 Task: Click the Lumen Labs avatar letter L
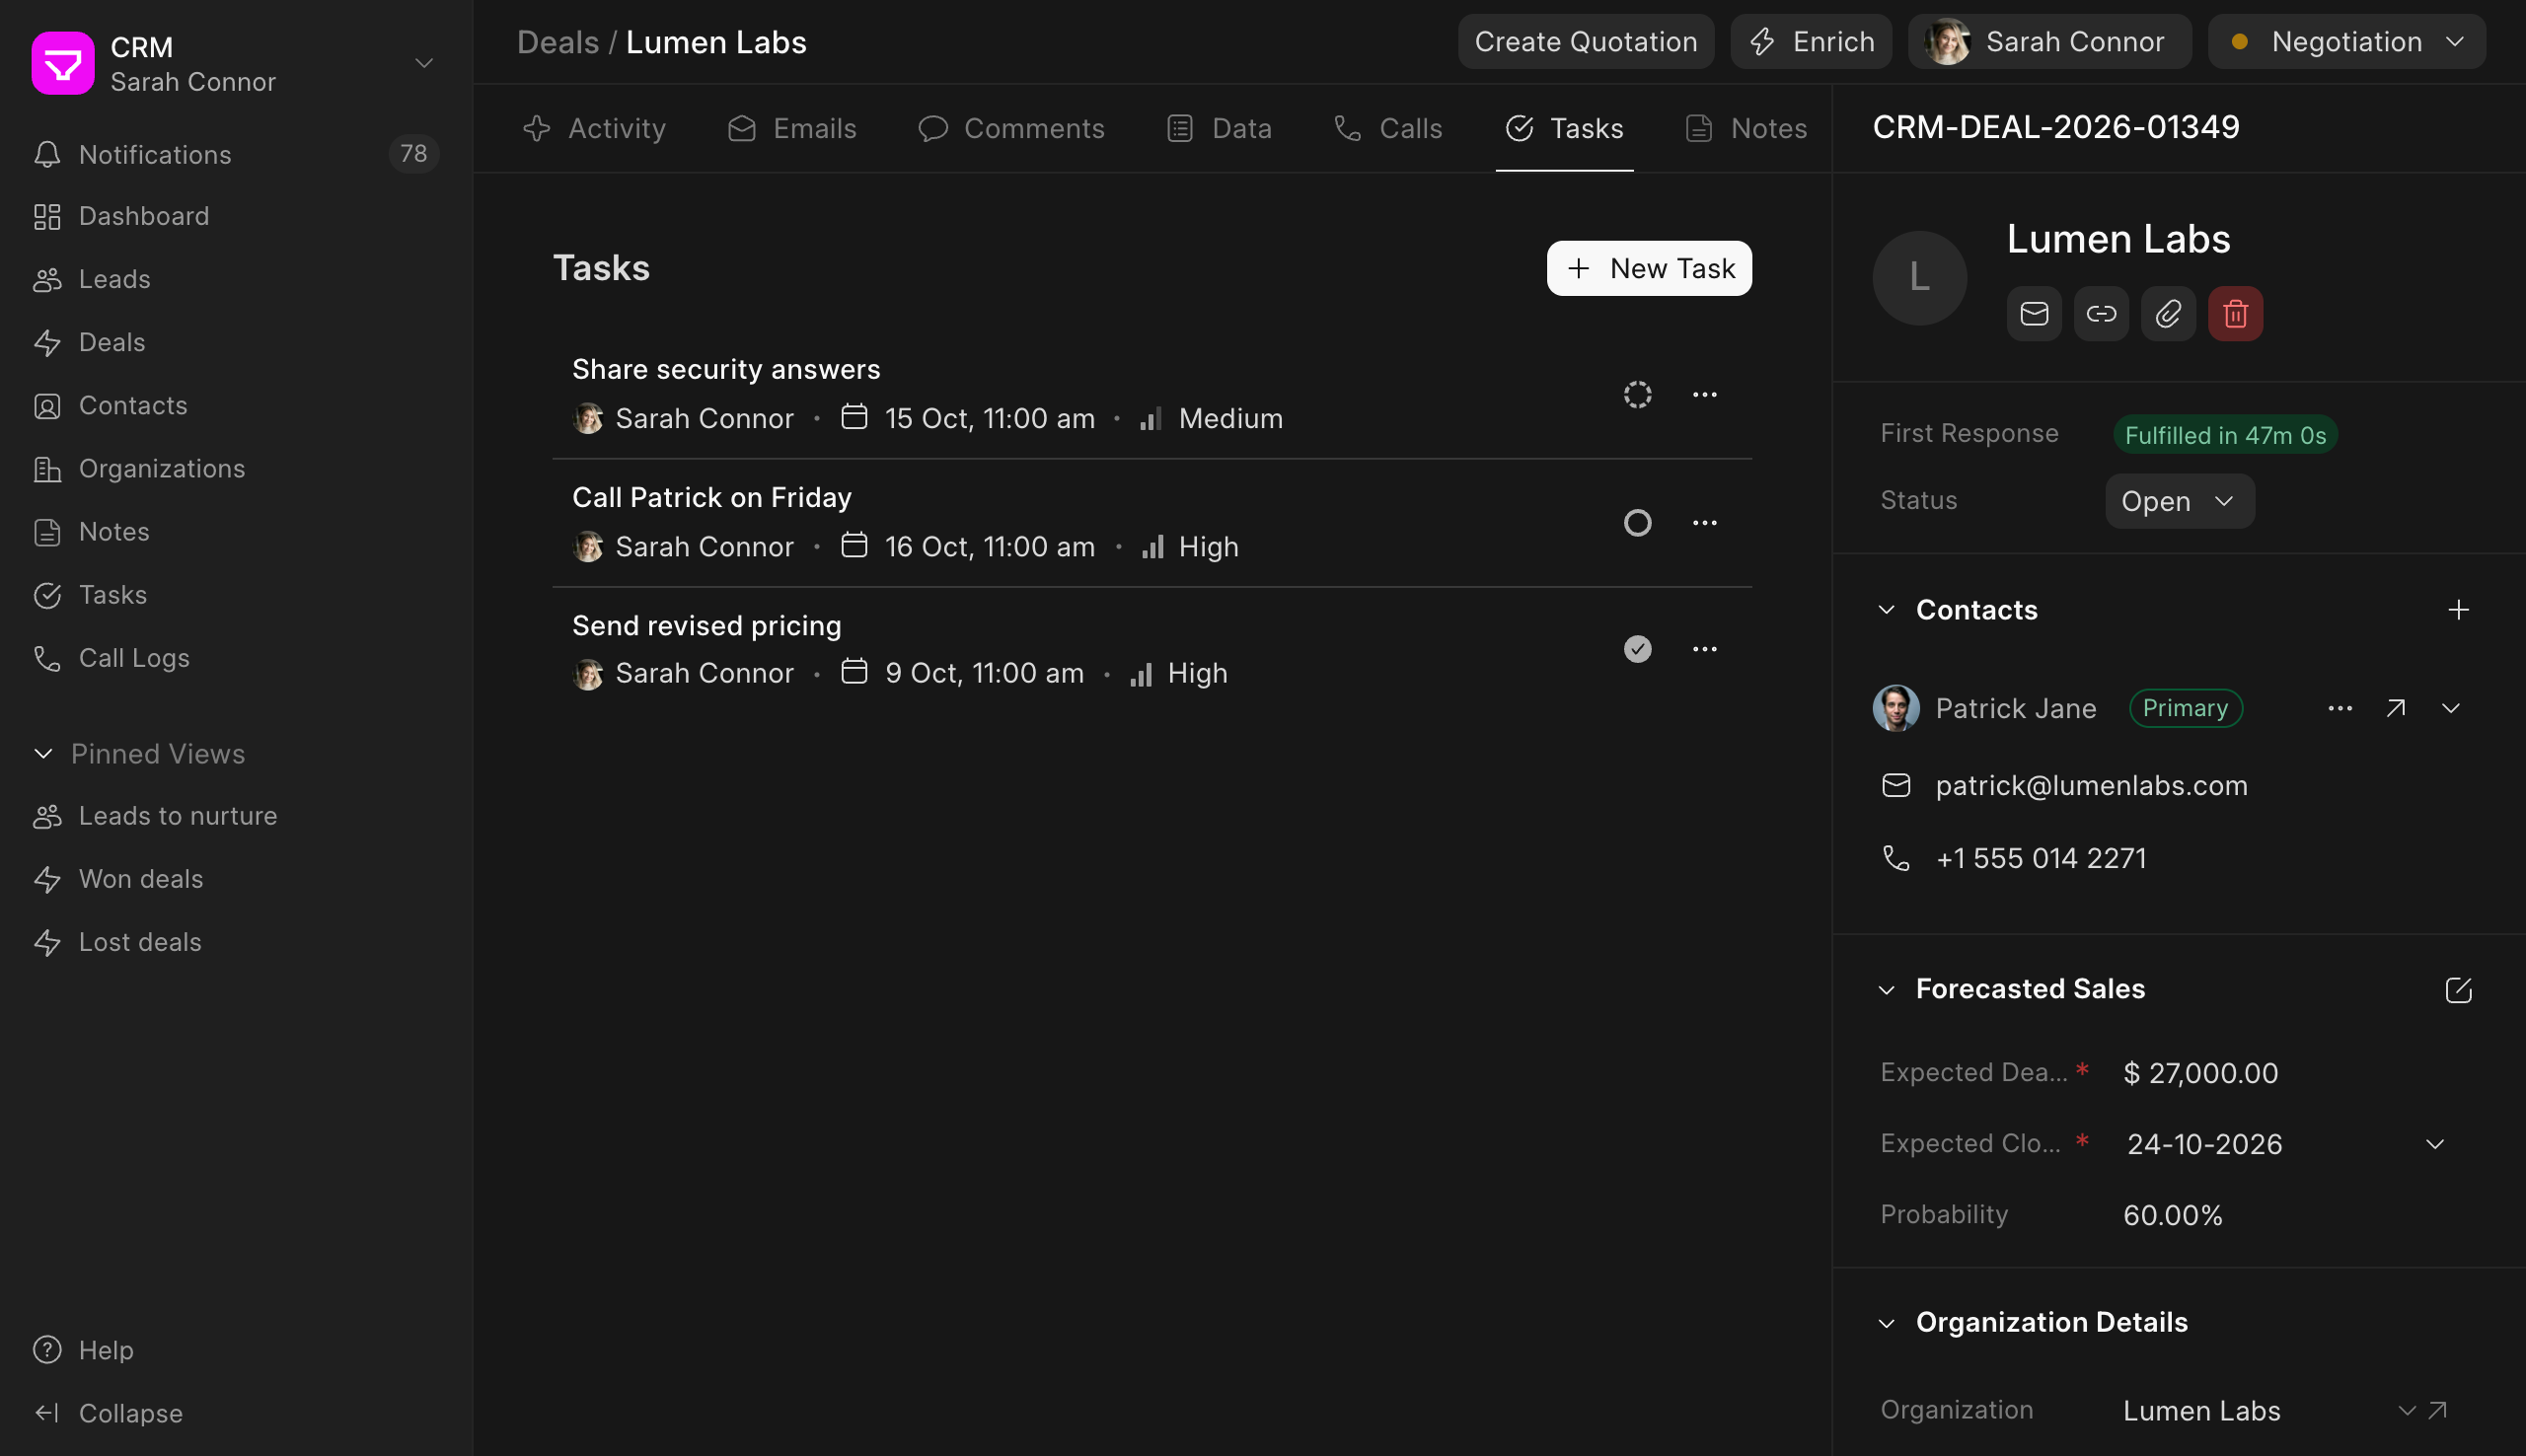[x=1919, y=278]
